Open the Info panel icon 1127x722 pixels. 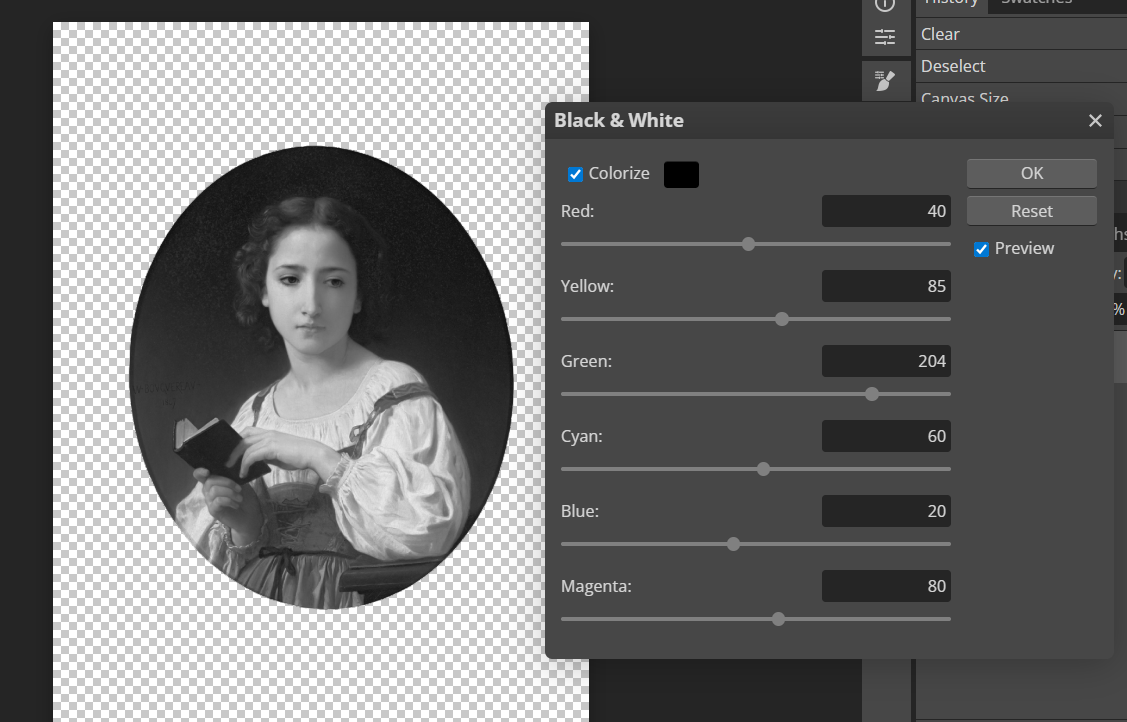[885, 5]
